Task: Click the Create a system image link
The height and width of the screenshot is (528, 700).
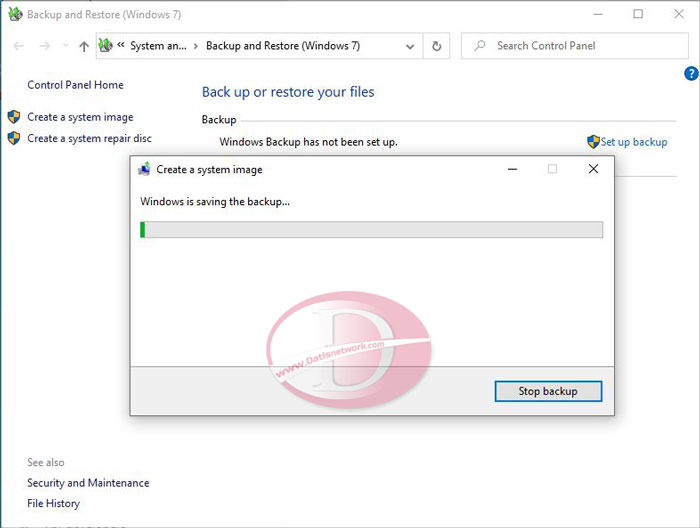Action: [x=80, y=117]
